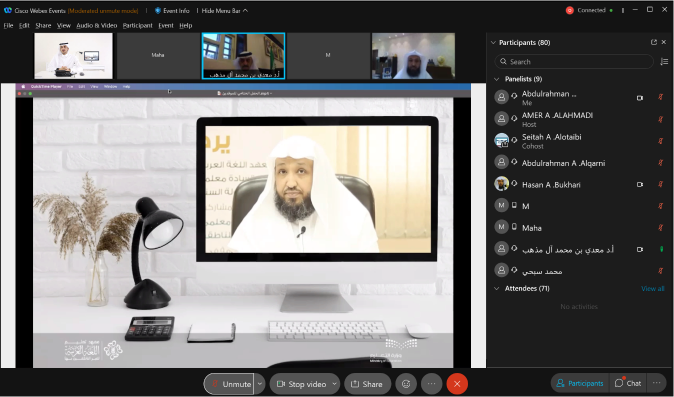The width and height of the screenshot is (674, 397).
Task: Click the Stop video button
Action: (x=301, y=384)
